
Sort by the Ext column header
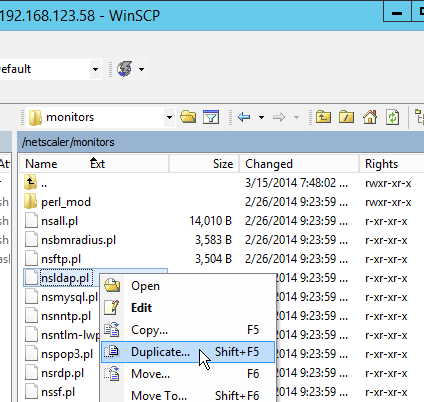click(97, 164)
